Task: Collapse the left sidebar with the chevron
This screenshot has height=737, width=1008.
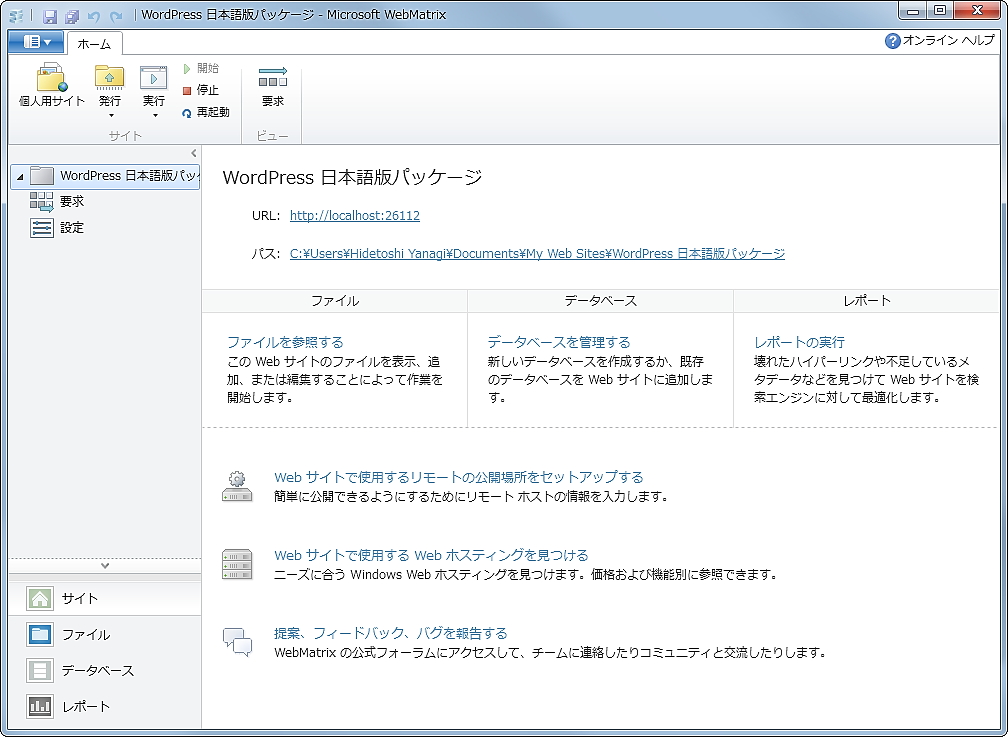Action: pos(194,152)
